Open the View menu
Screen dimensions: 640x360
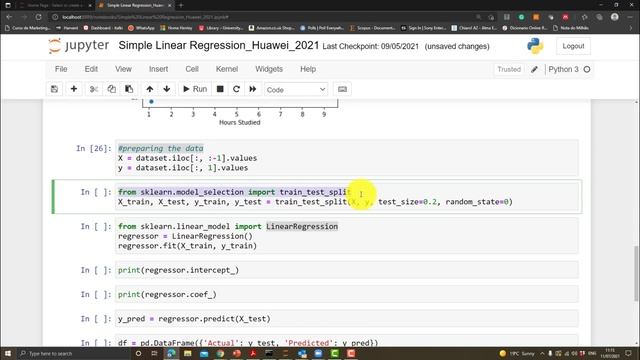click(123, 69)
